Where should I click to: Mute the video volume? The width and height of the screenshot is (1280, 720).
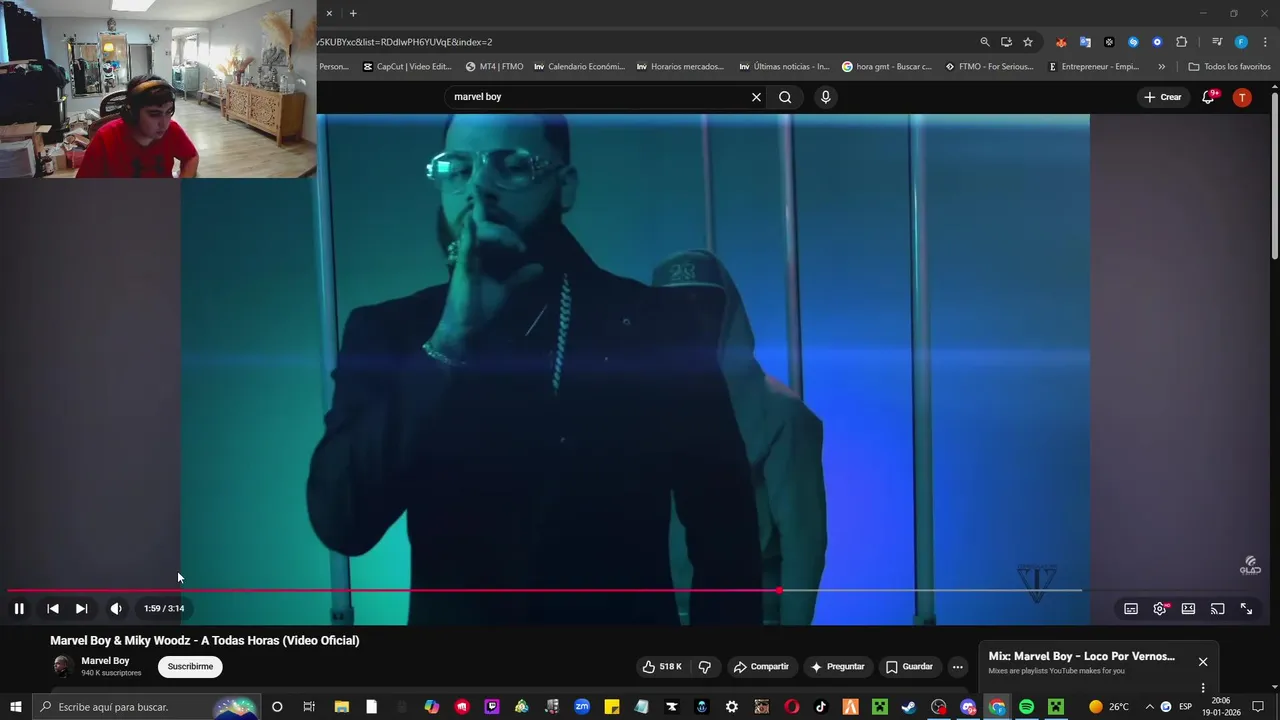pyautogui.click(x=116, y=608)
